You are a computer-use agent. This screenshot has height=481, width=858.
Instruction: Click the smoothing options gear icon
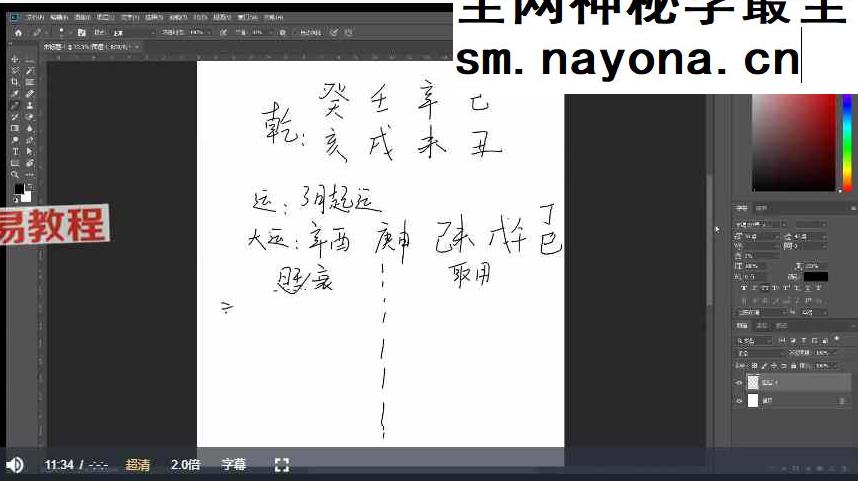282,33
